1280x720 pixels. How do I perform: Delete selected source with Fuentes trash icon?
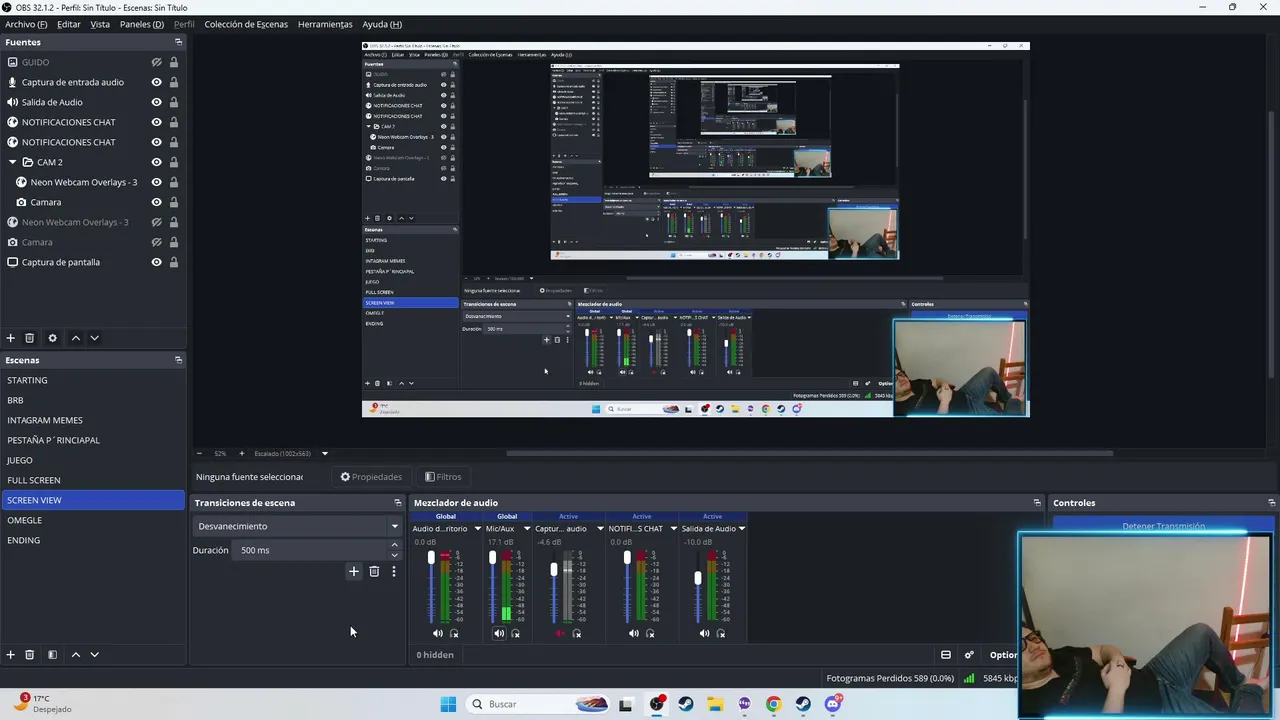click(30, 338)
